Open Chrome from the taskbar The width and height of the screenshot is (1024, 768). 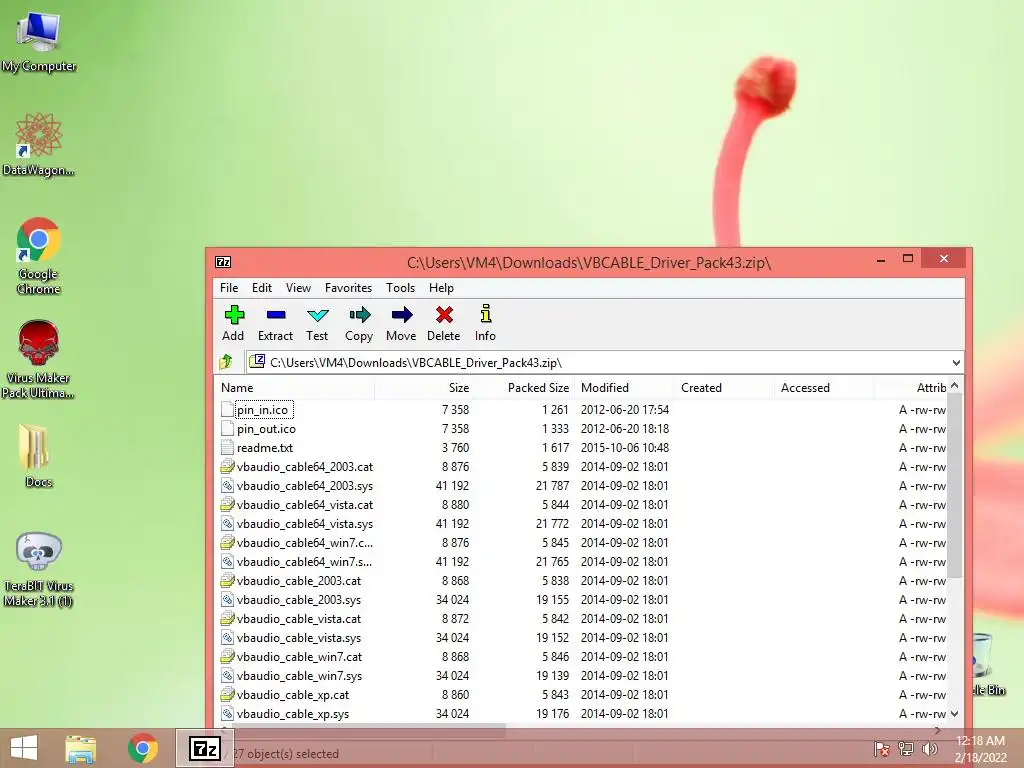point(142,748)
